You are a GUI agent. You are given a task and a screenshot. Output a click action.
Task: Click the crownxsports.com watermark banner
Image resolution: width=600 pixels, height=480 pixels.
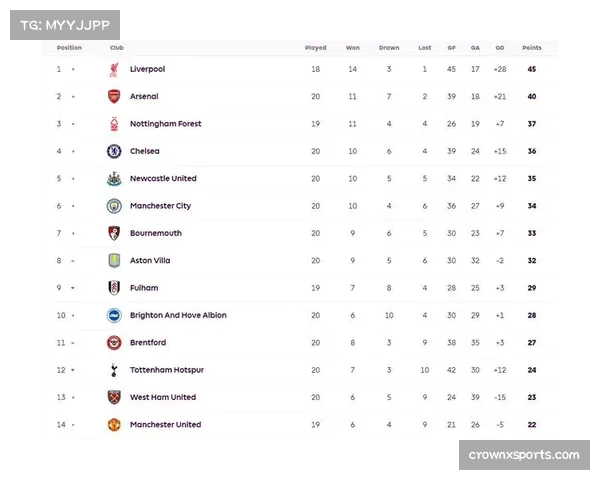click(x=524, y=455)
